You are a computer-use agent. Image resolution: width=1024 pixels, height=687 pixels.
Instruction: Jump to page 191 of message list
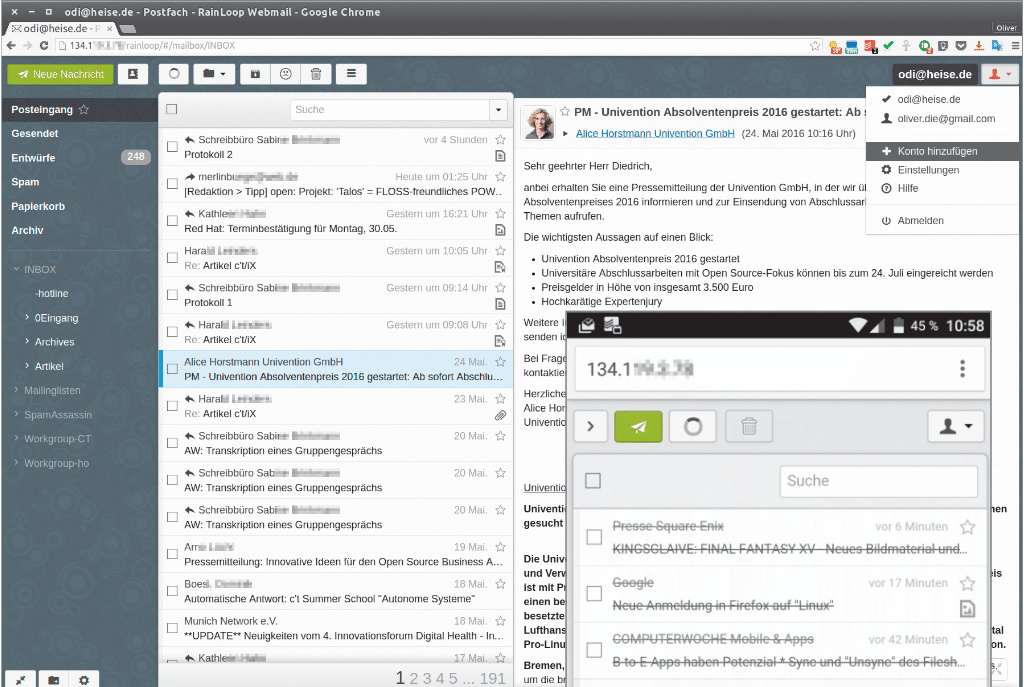pos(492,679)
